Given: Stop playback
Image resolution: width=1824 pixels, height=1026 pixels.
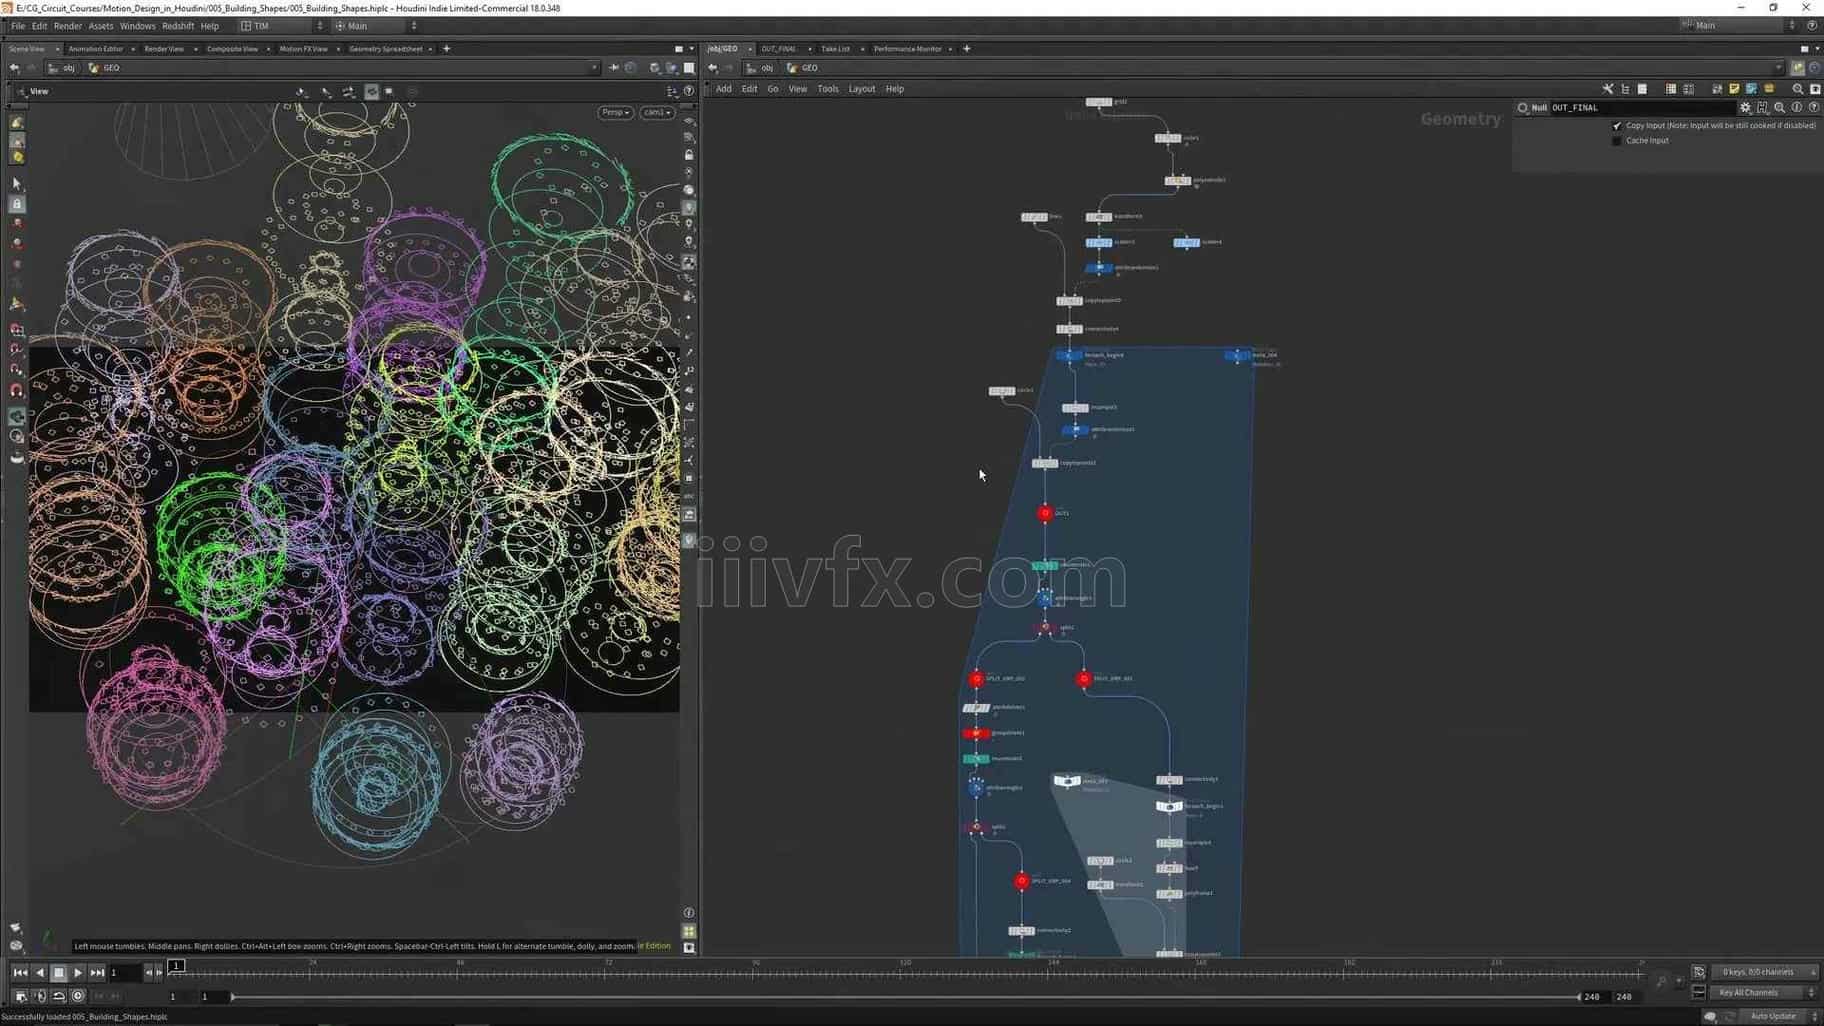Looking at the screenshot, I should (59, 972).
